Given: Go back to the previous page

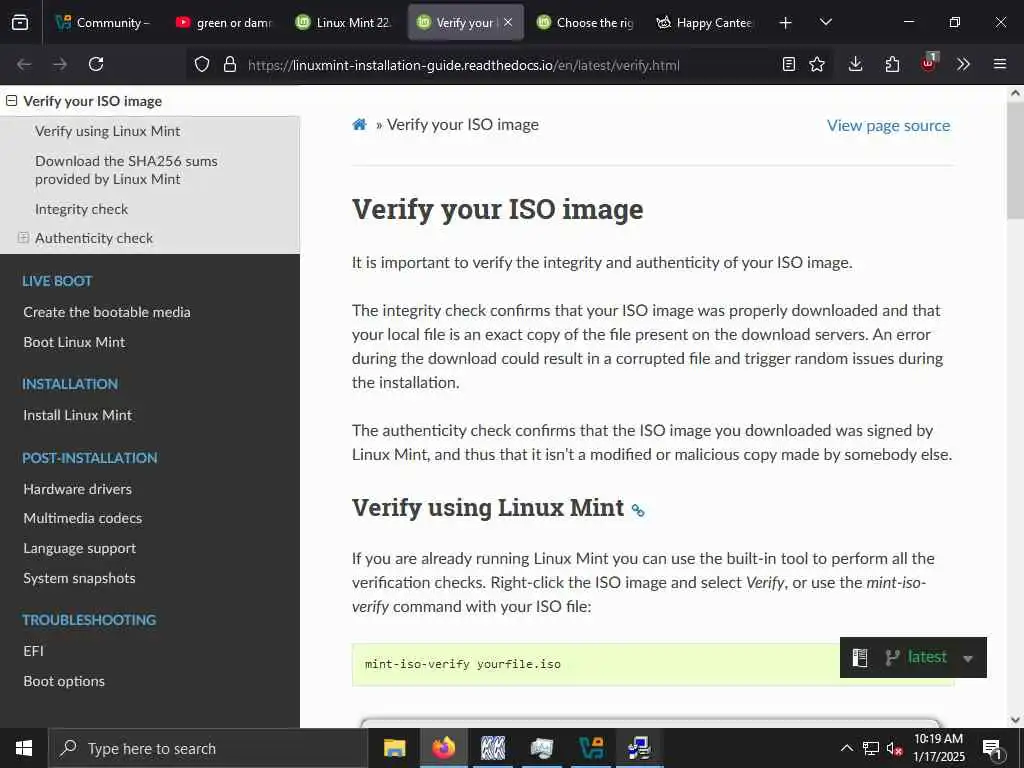Looking at the screenshot, I should point(24,64).
